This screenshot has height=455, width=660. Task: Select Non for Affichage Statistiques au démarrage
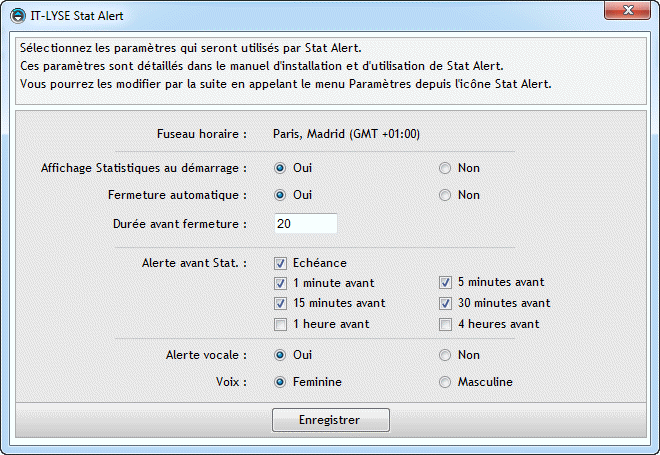pos(445,168)
